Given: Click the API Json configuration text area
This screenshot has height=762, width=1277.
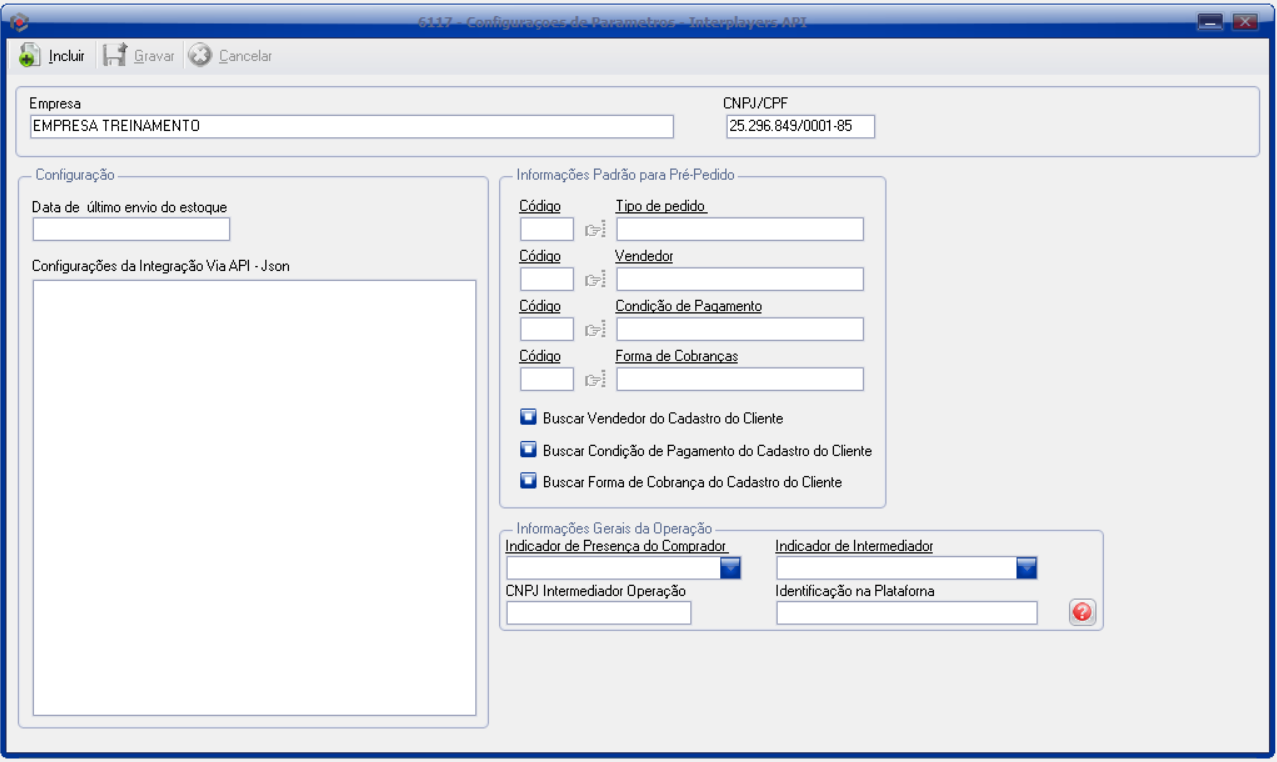Looking at the screenshot, I should pos(254,498).
